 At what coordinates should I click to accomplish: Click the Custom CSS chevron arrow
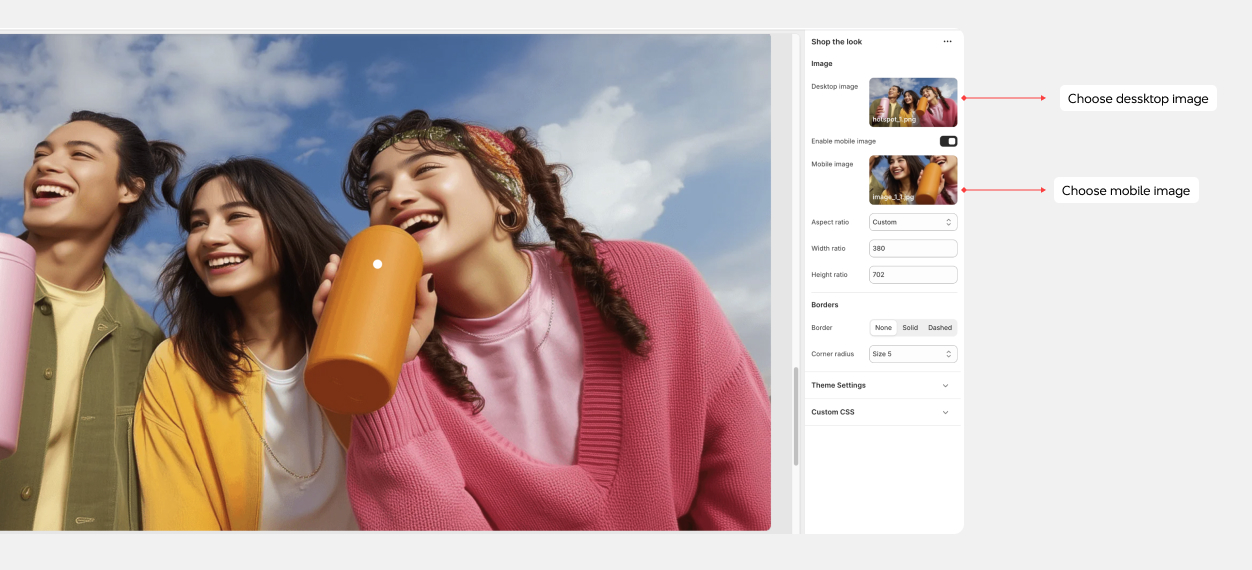[x=945, y=412]
